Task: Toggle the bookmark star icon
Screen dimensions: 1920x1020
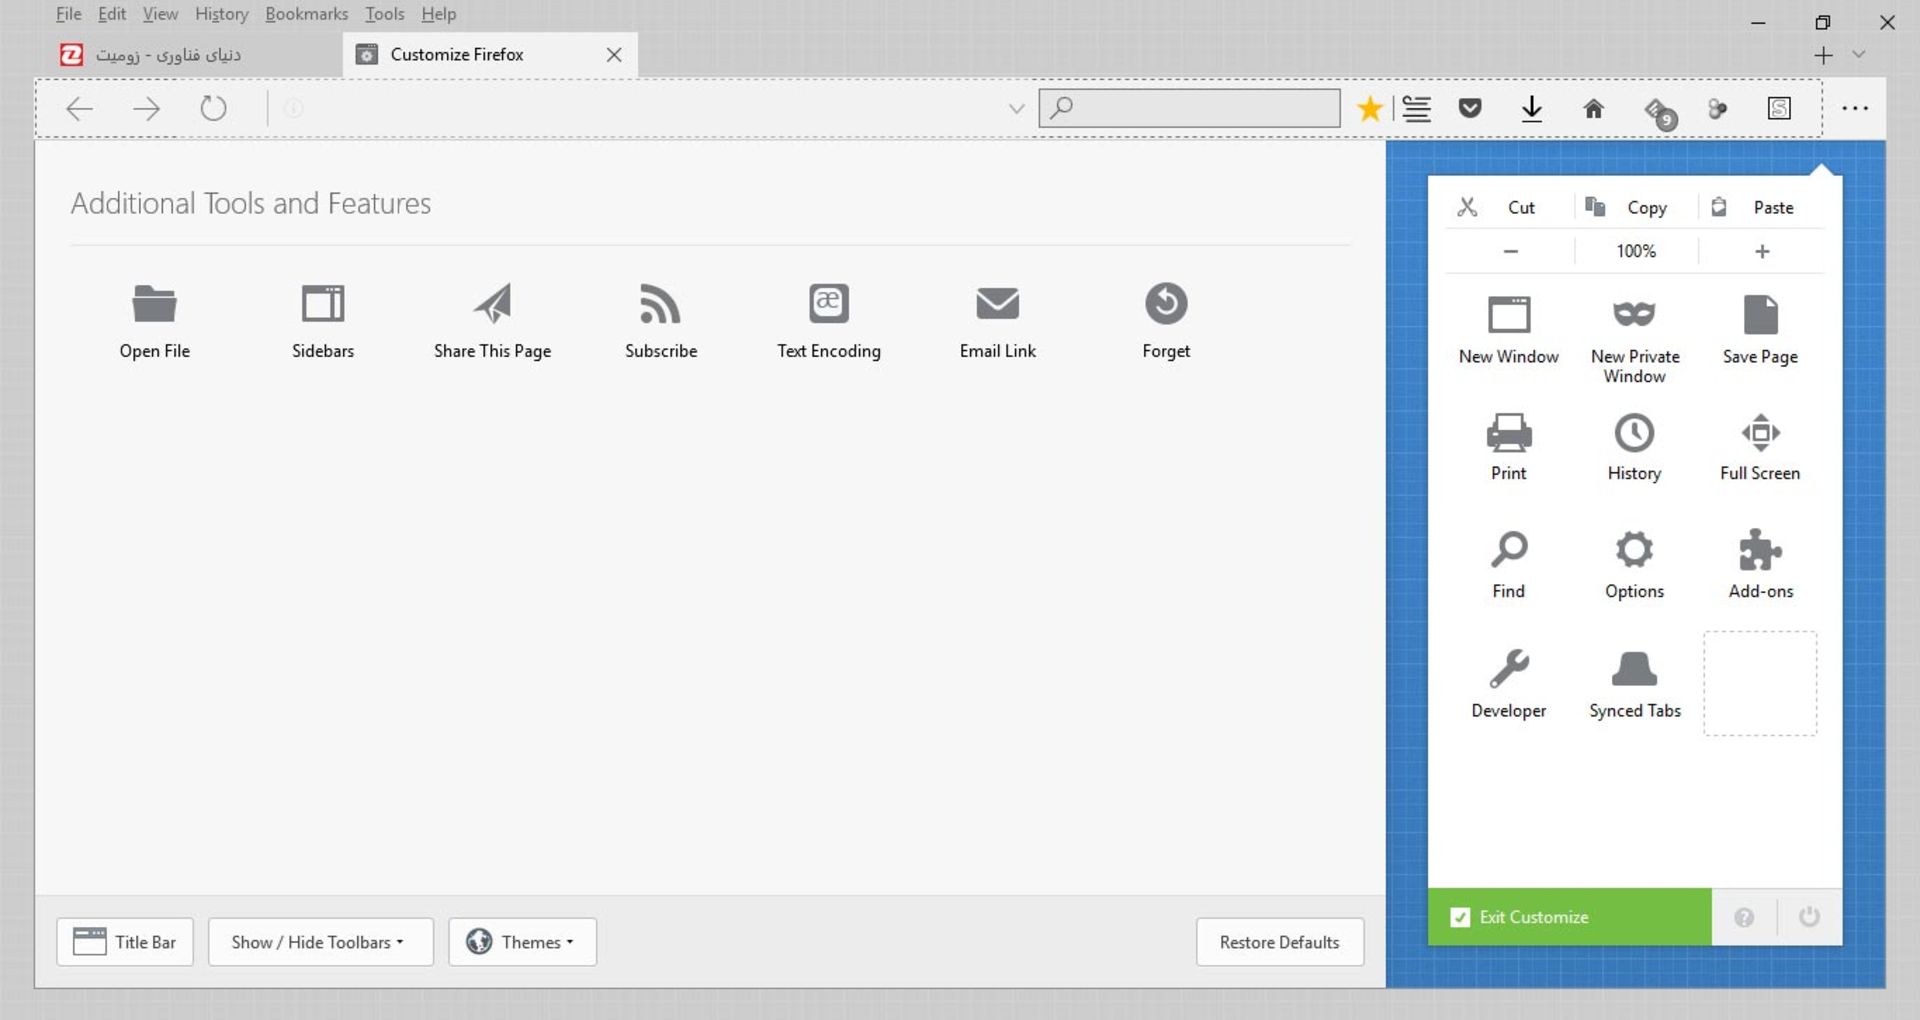Action: point(1369,108)
